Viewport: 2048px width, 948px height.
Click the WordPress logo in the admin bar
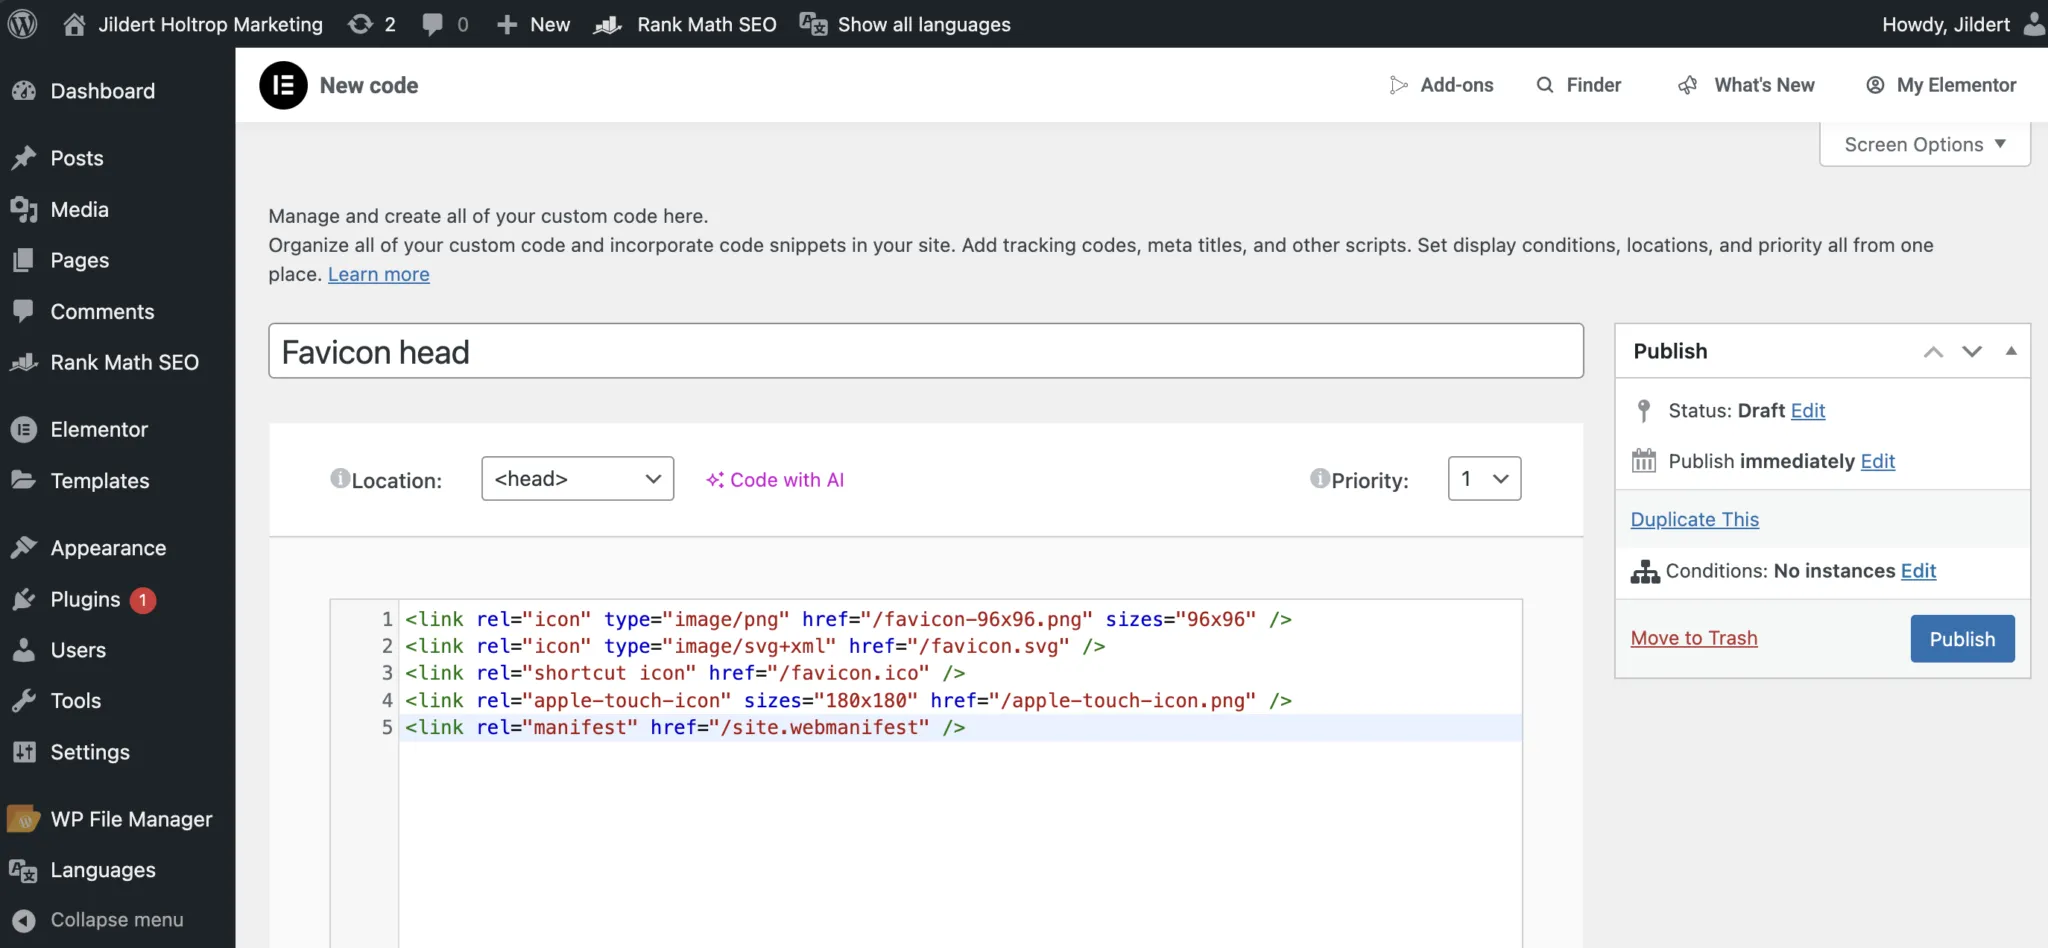click(21, 24)
